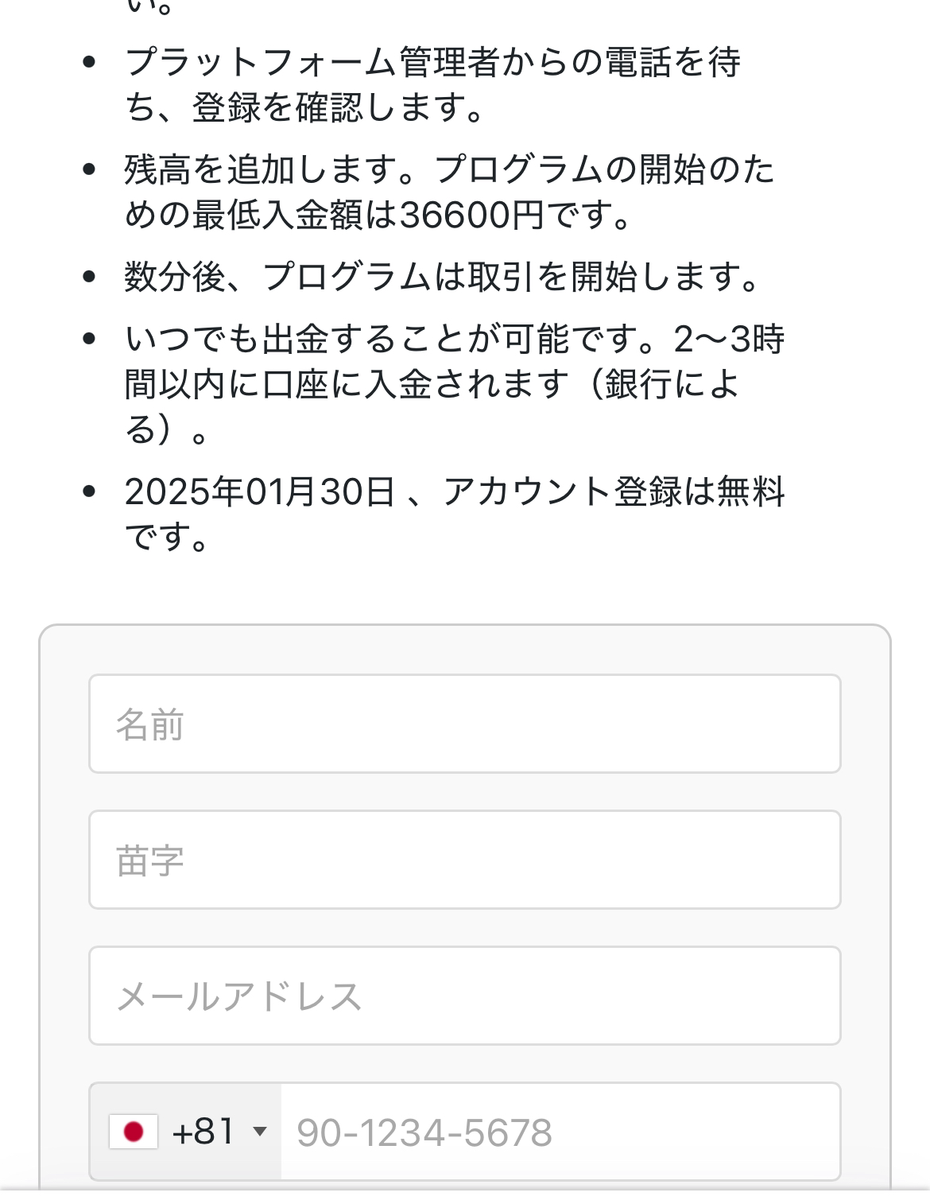
Task: Click the 90-1234-5678 phone number field
Action: [x=560, y=1132]
